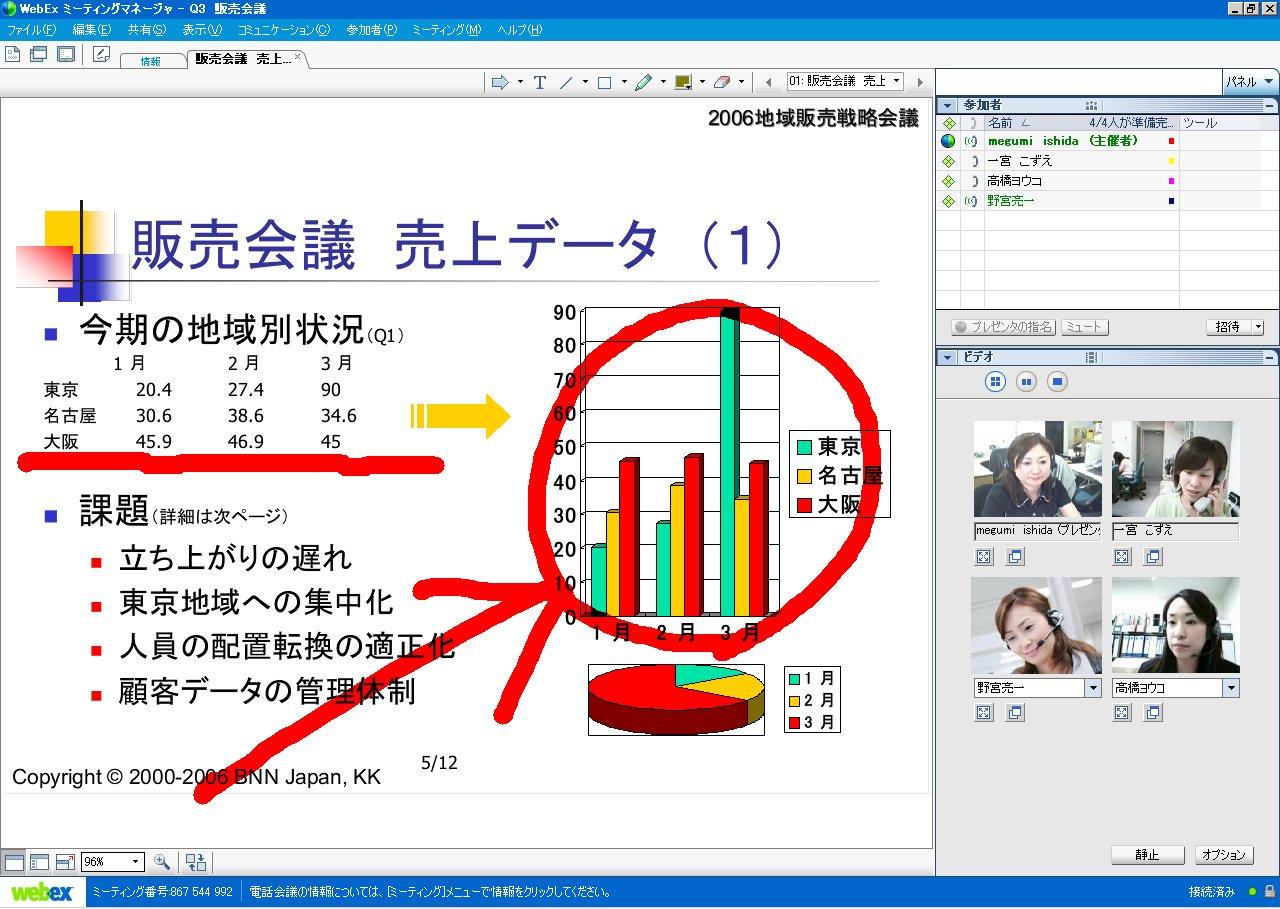Choose the Rectangle shape tool

604,82
